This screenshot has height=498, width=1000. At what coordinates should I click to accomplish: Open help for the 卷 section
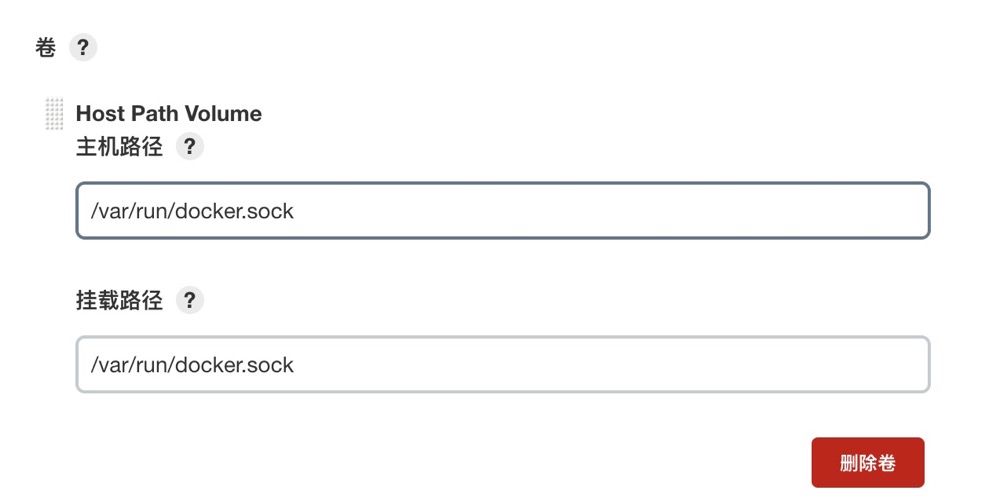[83, 47]
